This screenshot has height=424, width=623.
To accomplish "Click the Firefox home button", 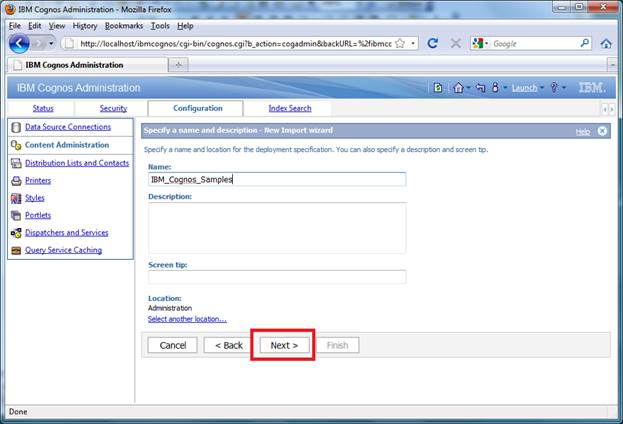I will pos(606,43).
